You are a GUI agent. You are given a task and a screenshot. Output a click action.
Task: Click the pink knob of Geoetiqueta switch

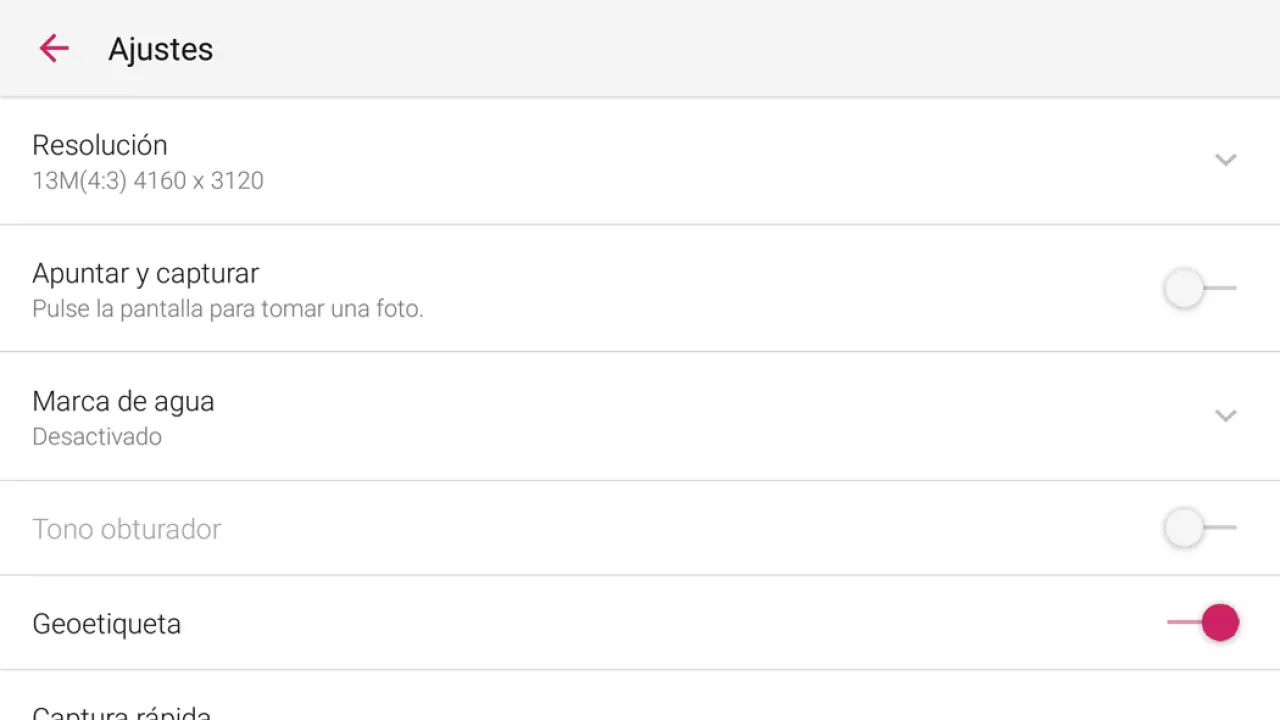[x=1220, y=622]
